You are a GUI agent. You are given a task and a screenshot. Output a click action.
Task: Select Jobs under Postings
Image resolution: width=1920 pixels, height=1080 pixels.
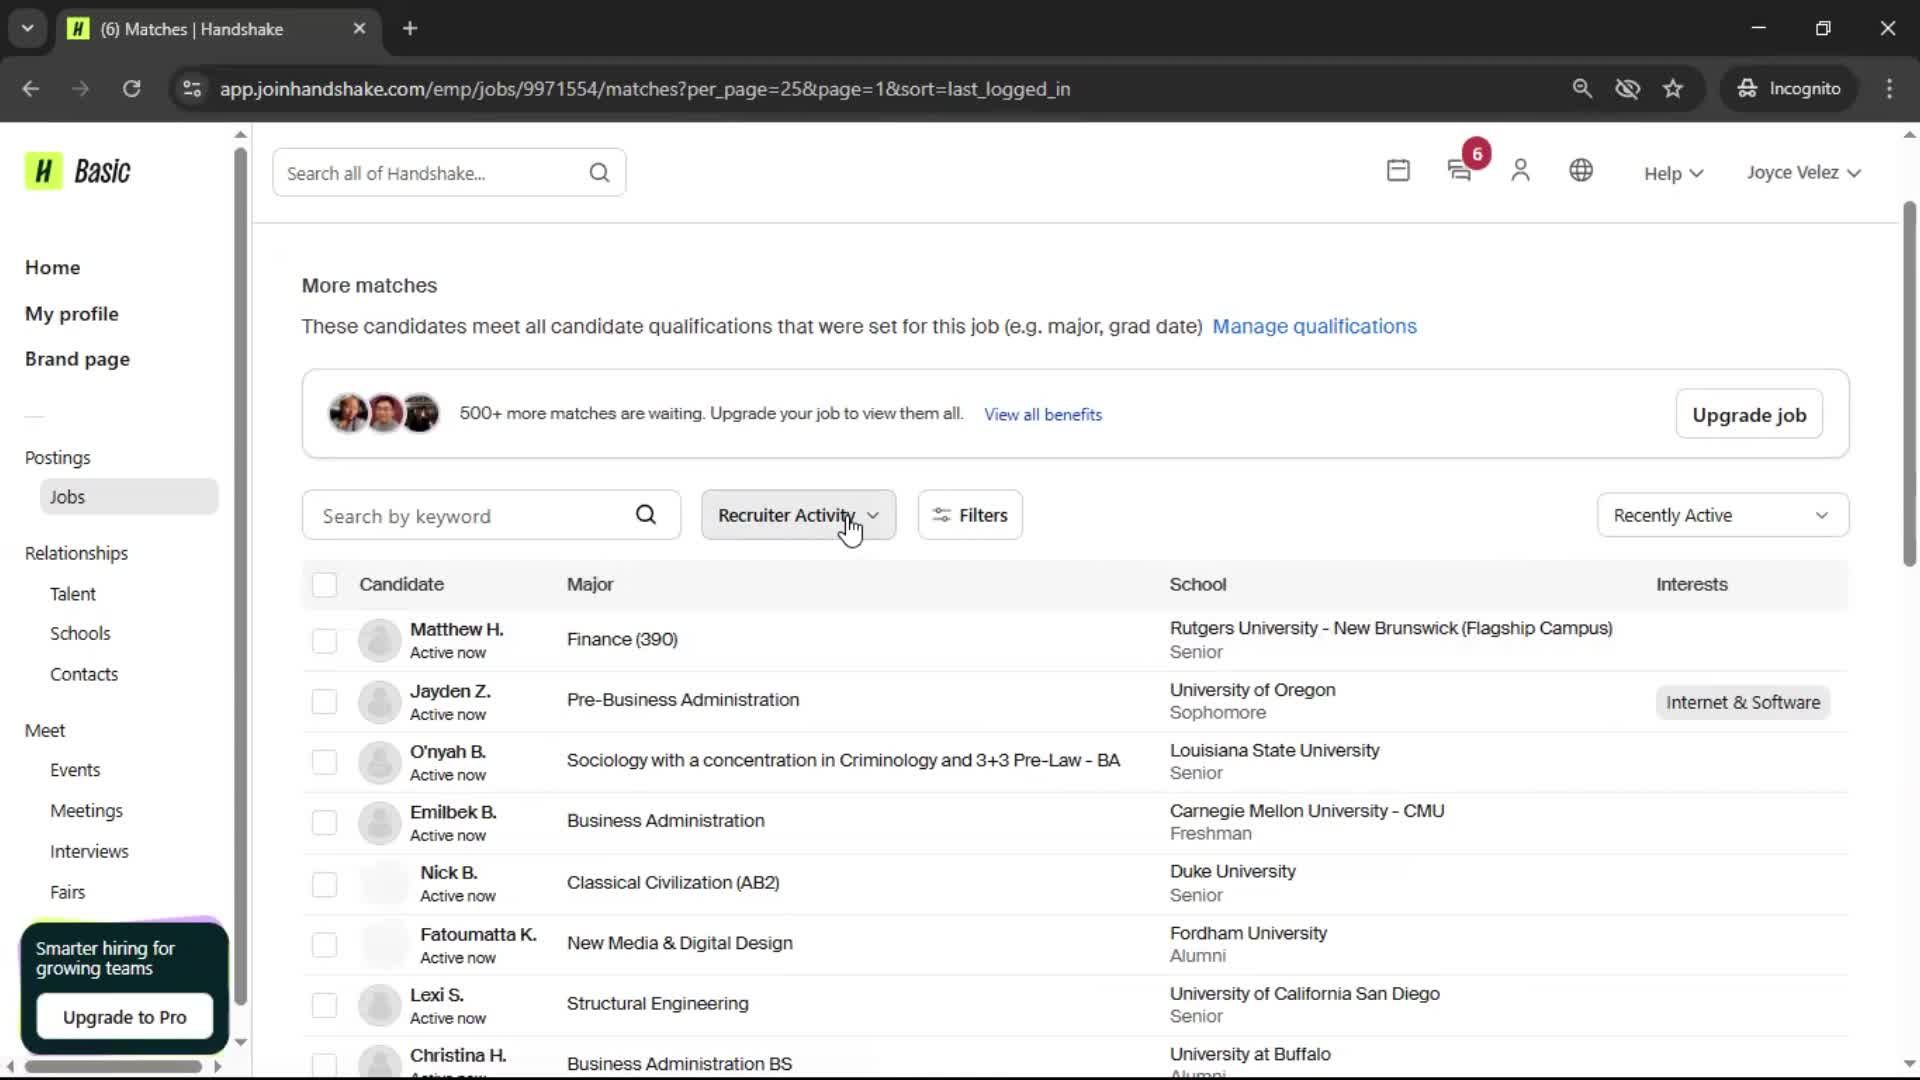point(129,497)
